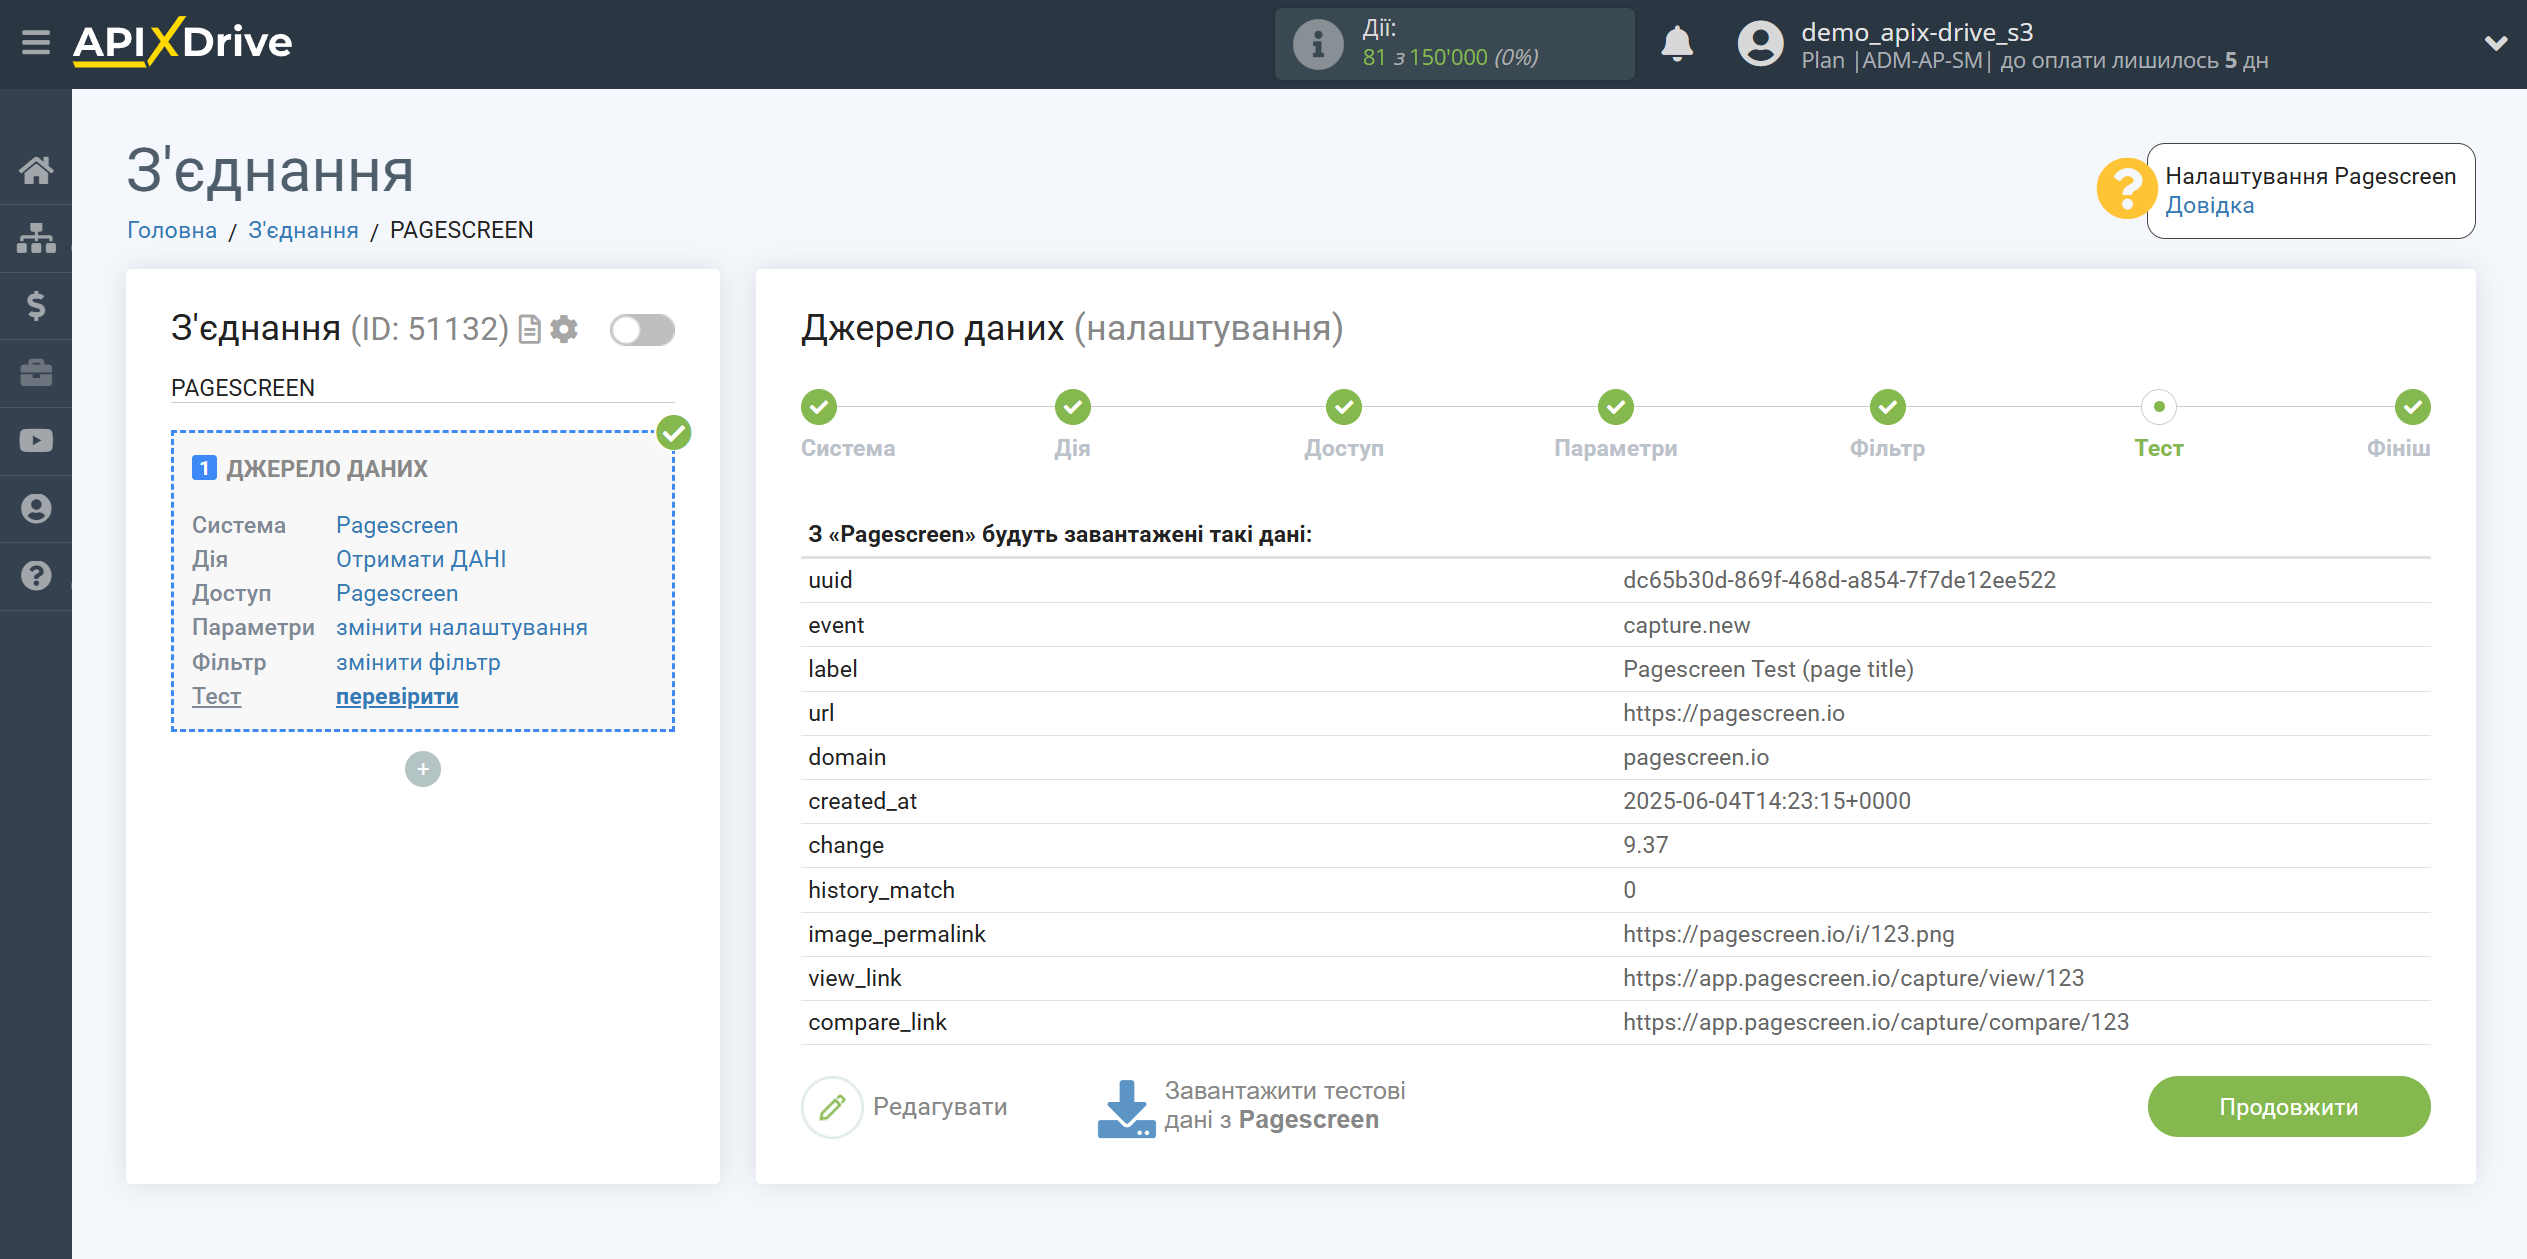
Task: Edit the PAGESCREEN connection name field
Action: pyautogui.click(x=423, y=388)
